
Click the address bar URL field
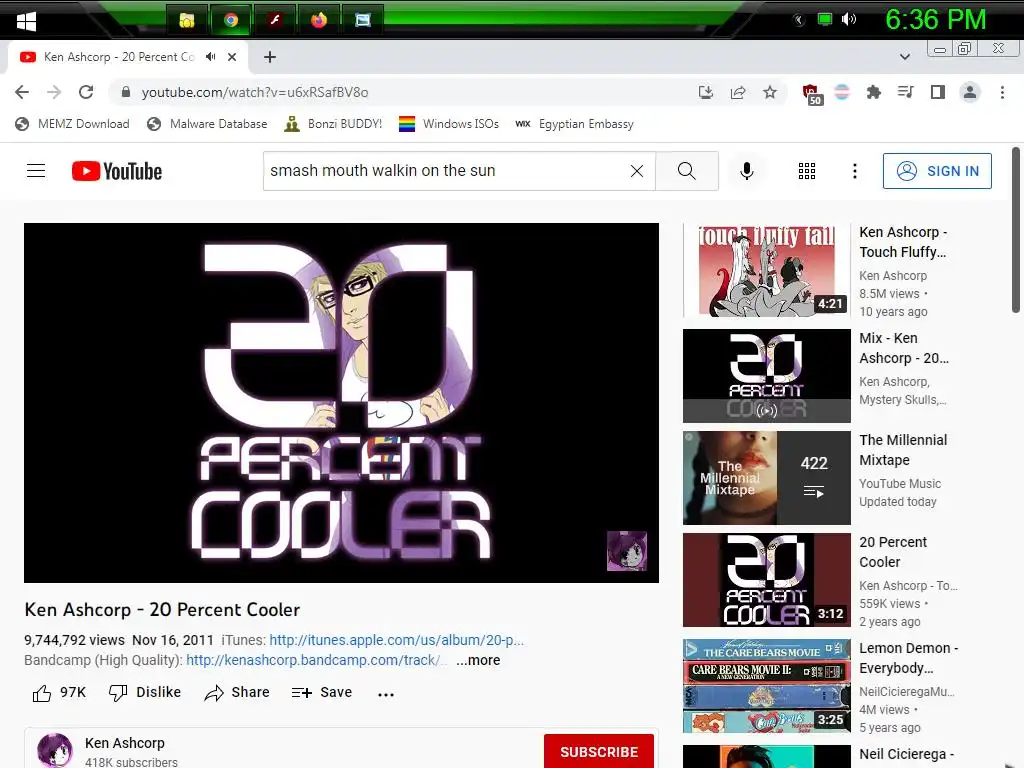point(405,92)
